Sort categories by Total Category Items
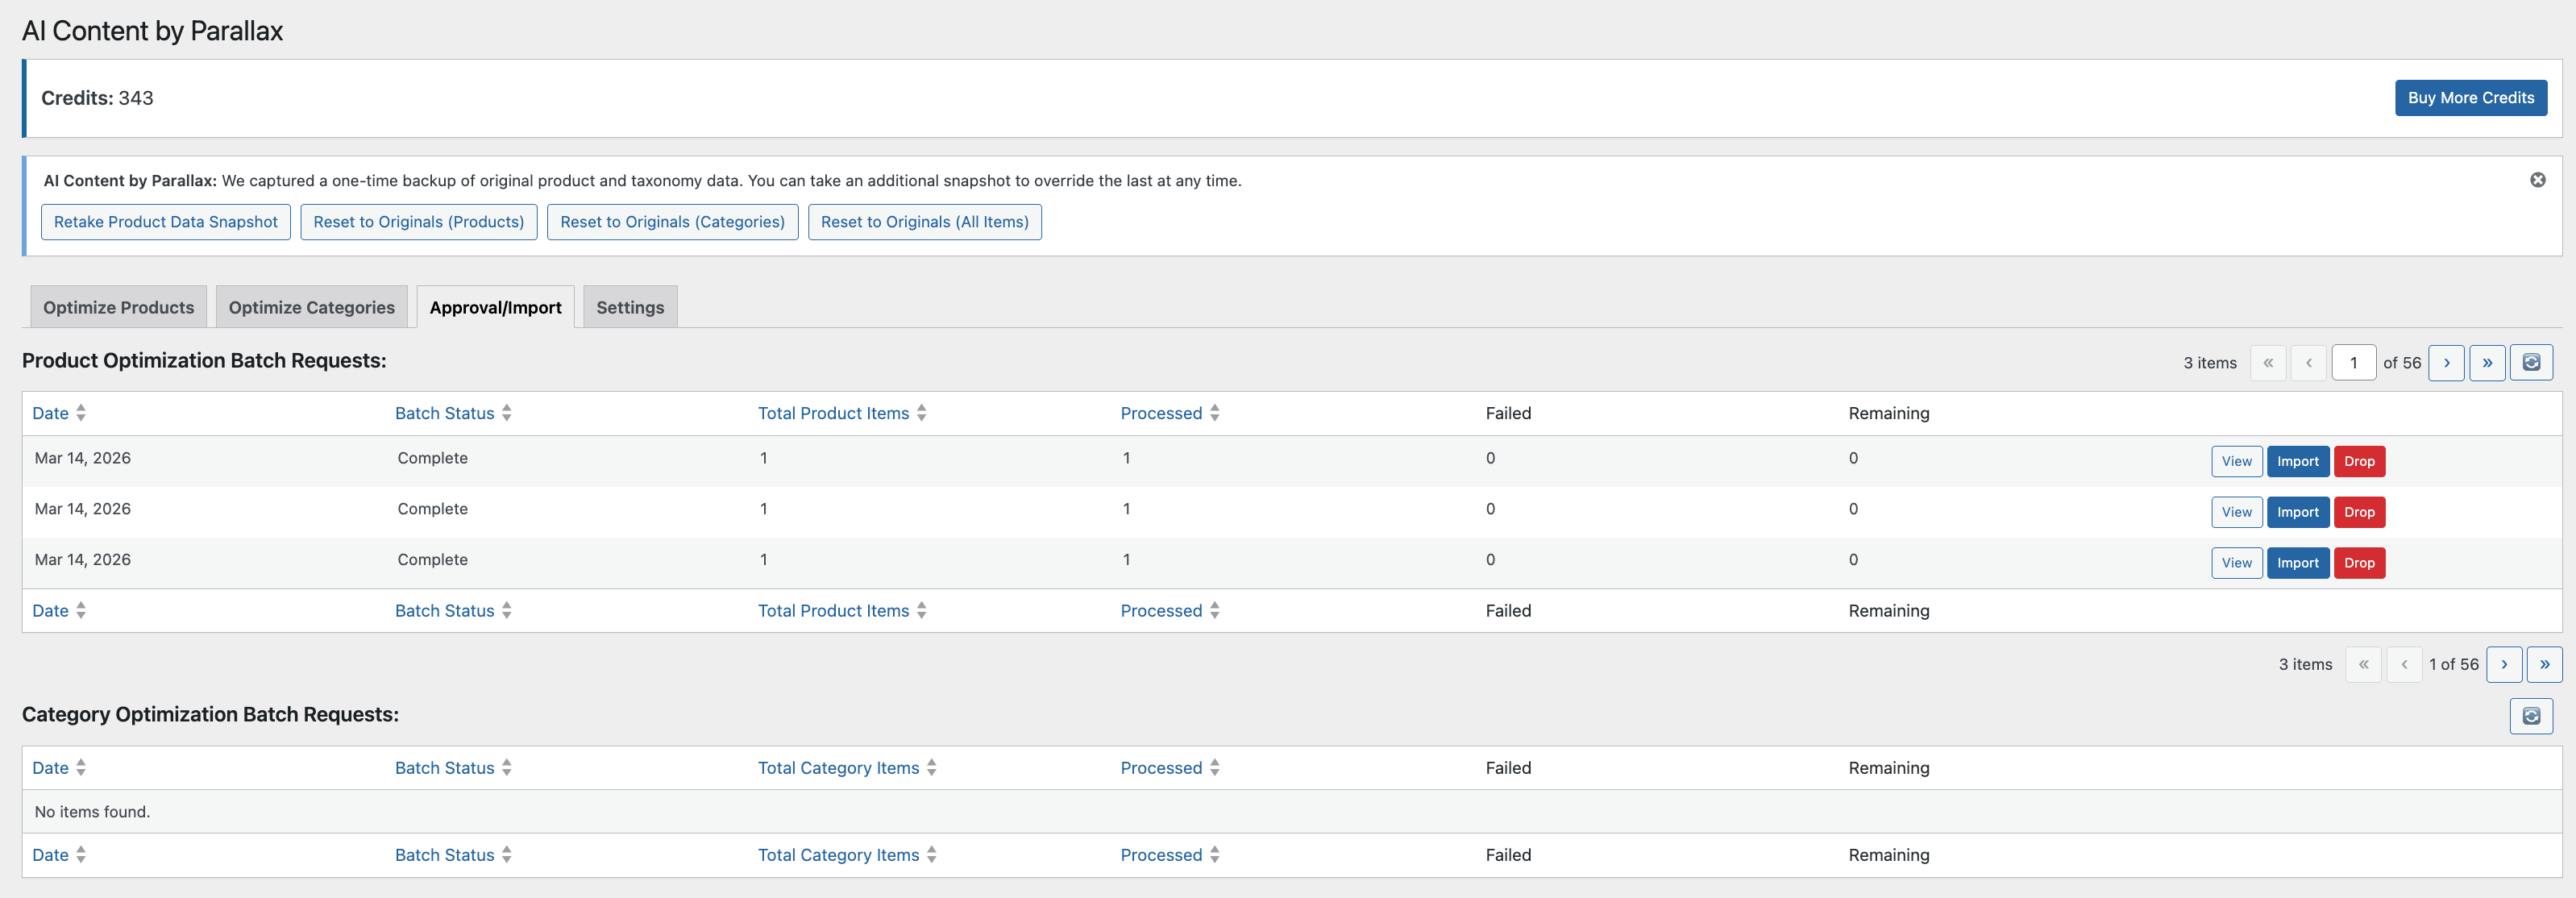The image size is (2576, 898). [838, 768]
